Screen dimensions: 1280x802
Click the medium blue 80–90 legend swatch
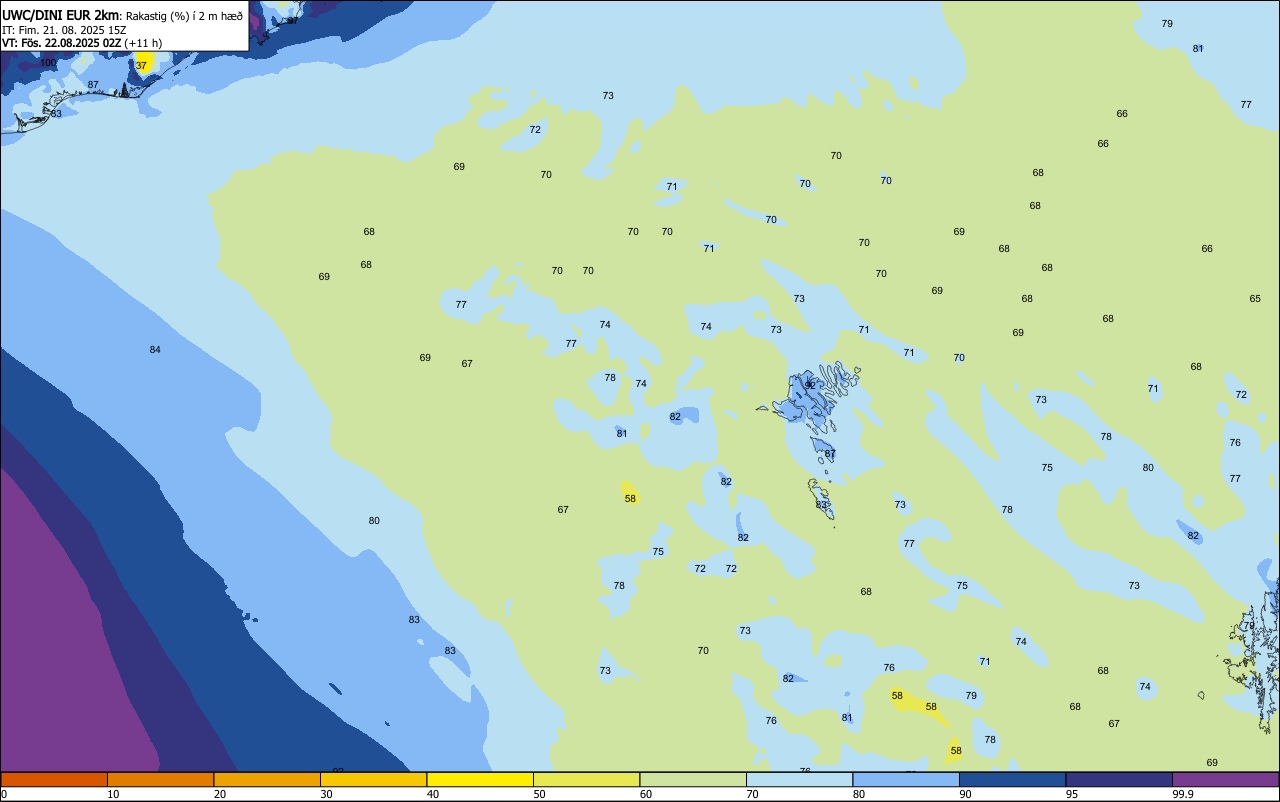coord(906,779)
